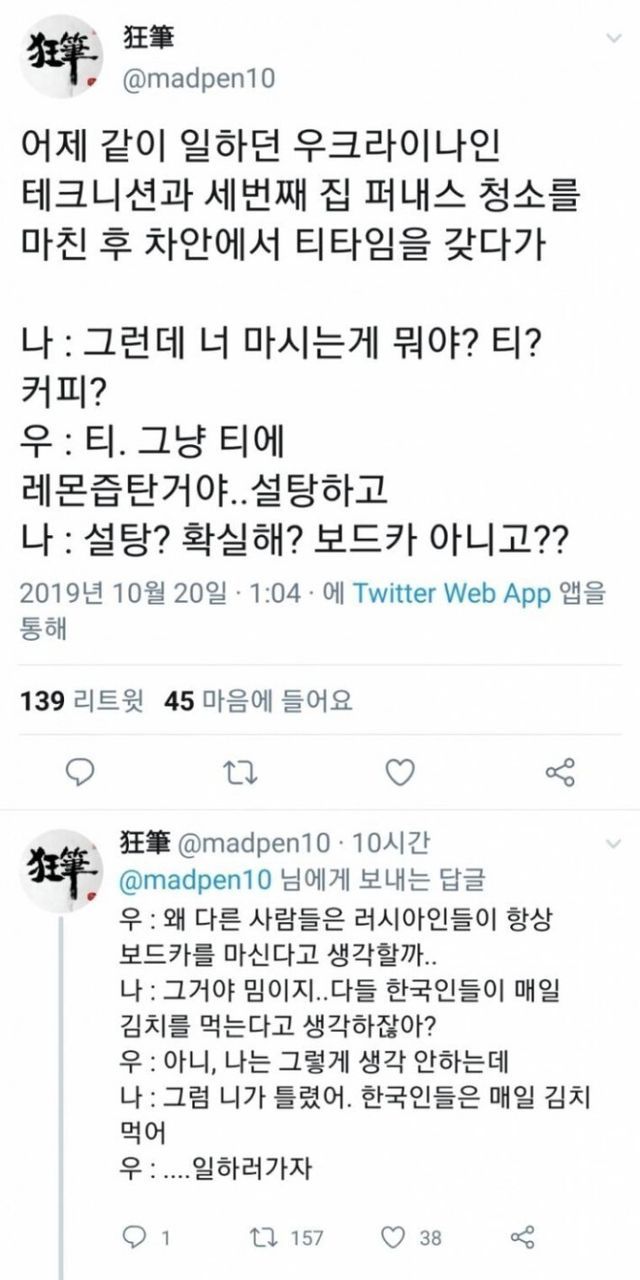Click the reply icon under the main tweet
The width and height of the screenshot is (640, 1280).
point(86,771)
